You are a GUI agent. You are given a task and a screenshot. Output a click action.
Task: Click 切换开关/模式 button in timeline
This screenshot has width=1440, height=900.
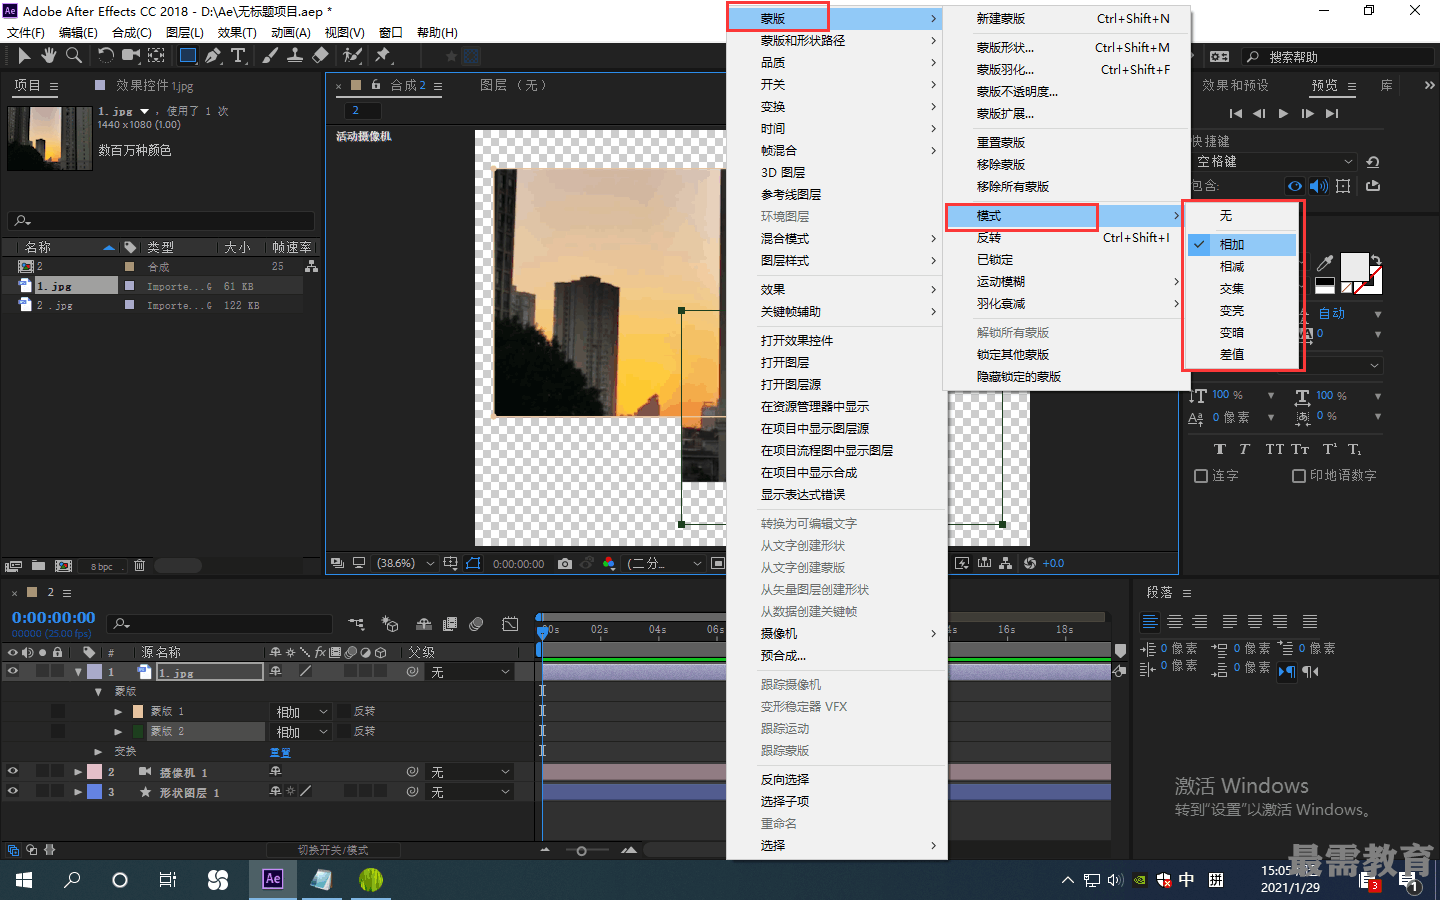click(333, 850)
